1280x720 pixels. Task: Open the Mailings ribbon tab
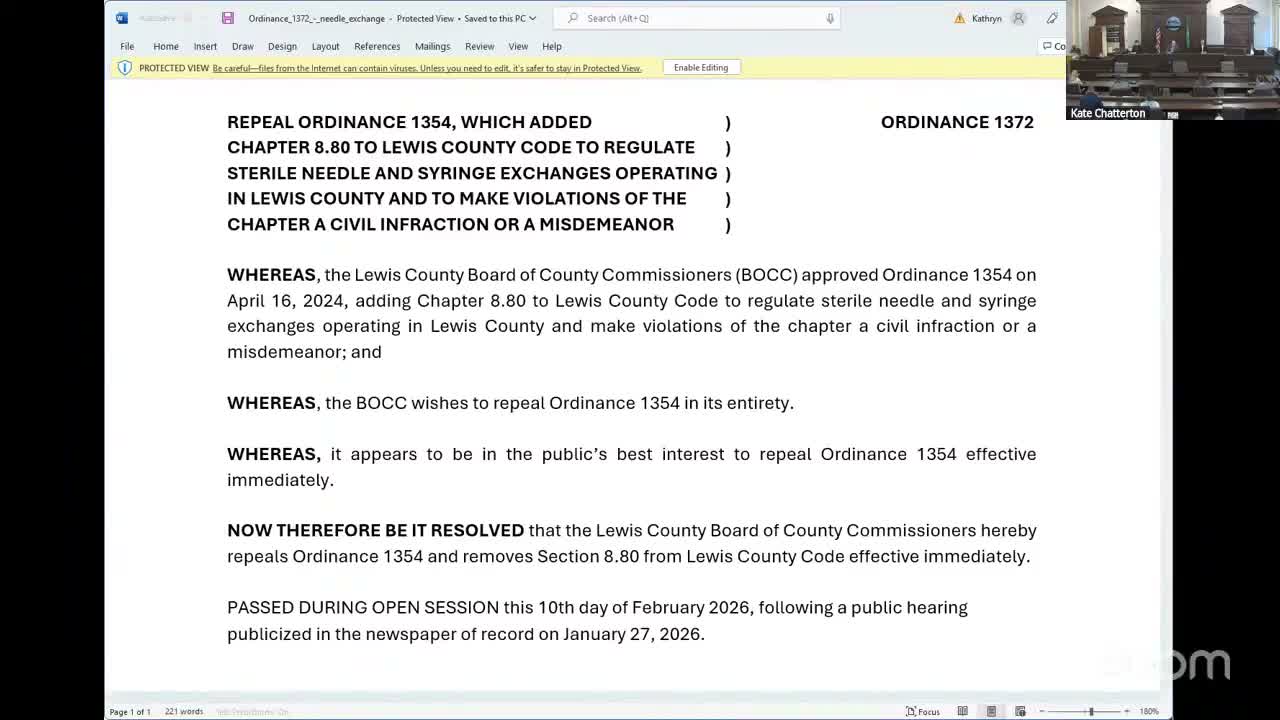point(433,46)
